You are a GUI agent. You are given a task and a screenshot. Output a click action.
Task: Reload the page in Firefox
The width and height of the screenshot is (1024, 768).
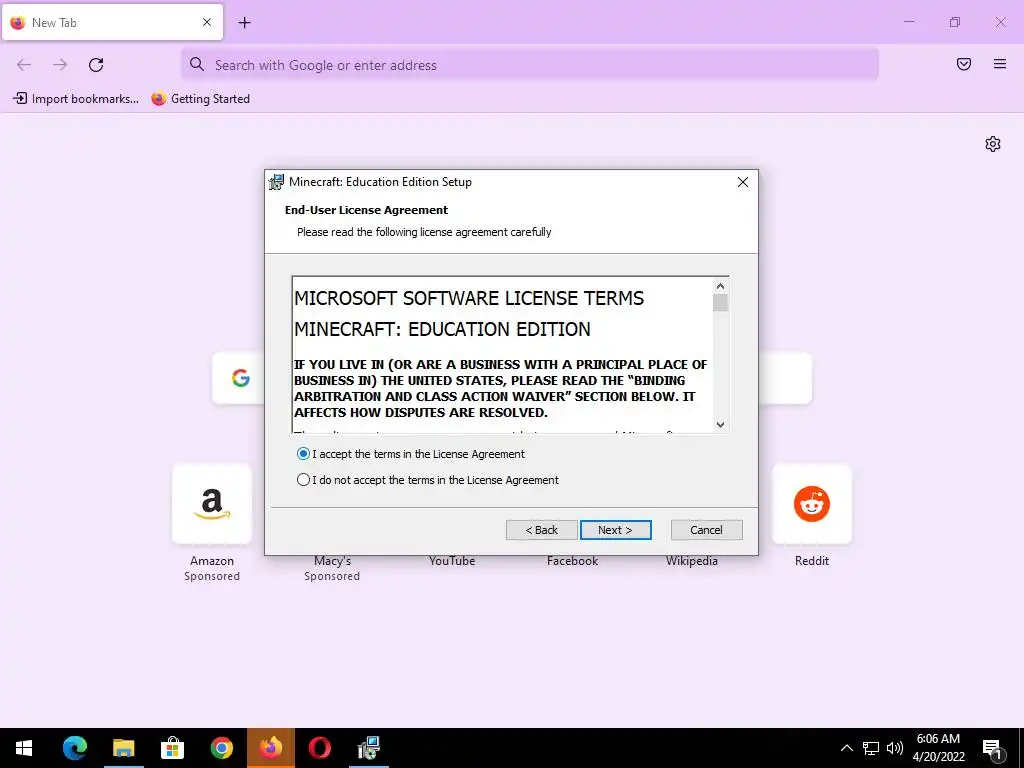click(96, 65)
